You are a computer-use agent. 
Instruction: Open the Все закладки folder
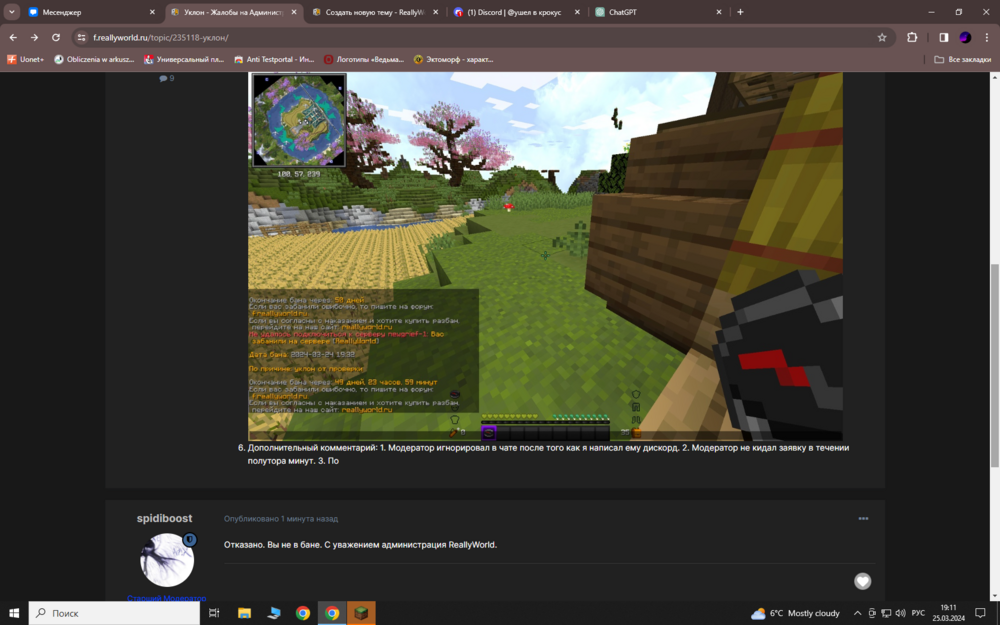coord(962,59)
